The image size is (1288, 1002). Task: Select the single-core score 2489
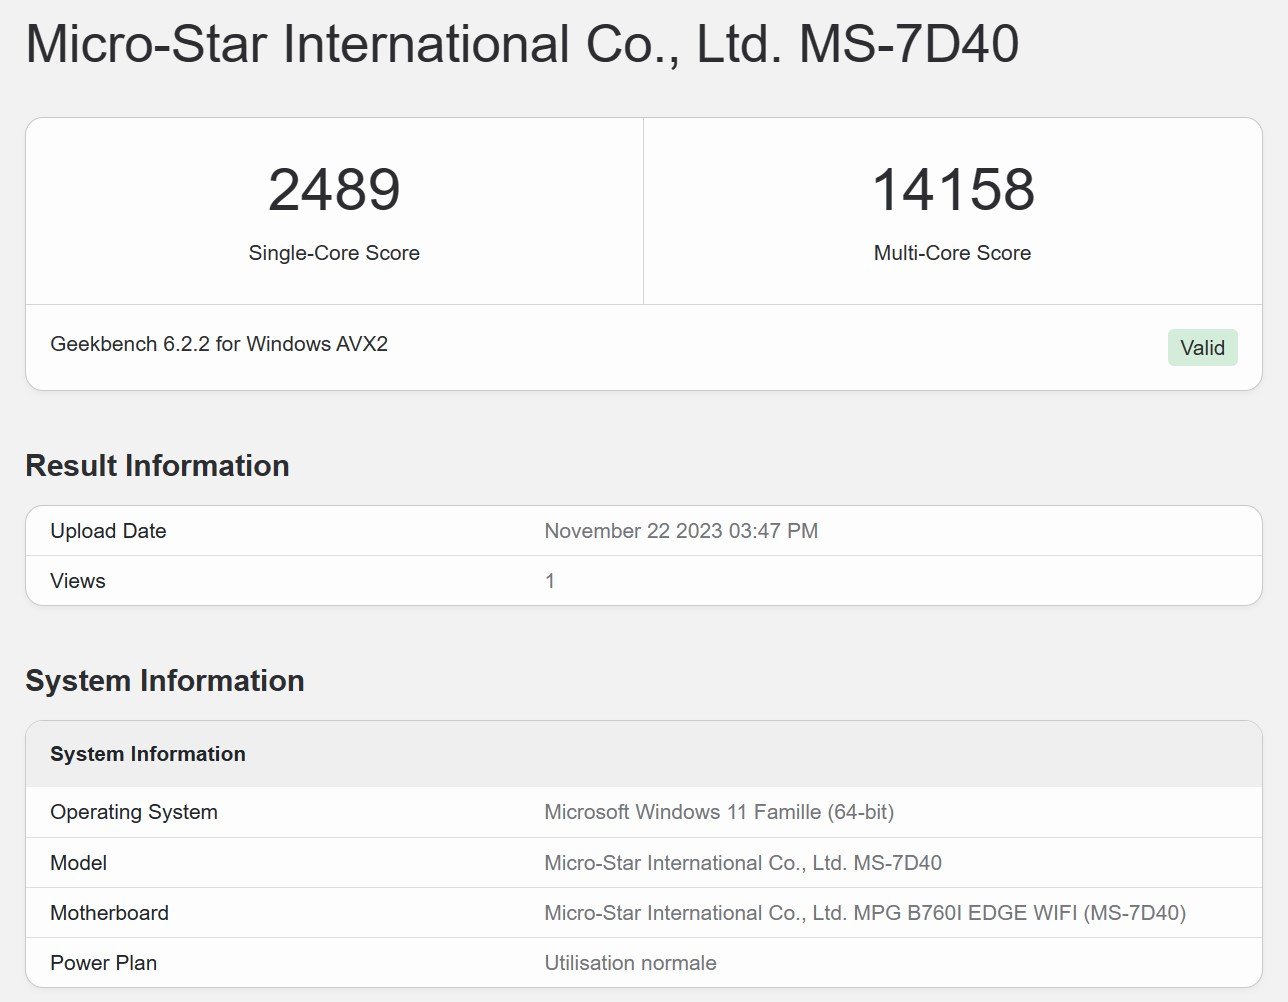[x=334, y=189]
